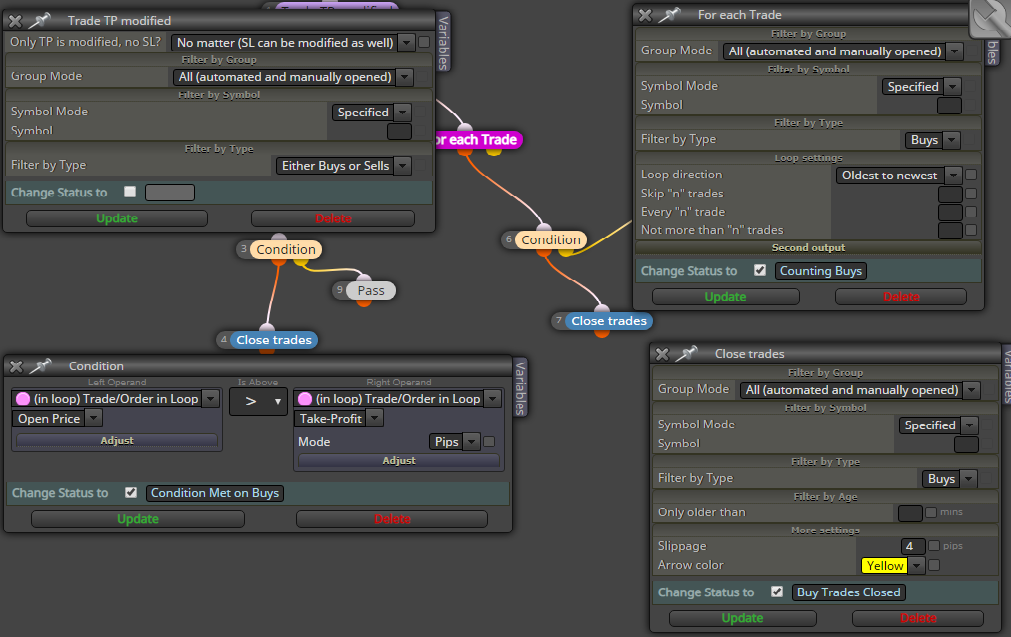This screenshot has height=637, width=1011.
Task: Select the Pass node in the graph
Action: pos(371,291)
